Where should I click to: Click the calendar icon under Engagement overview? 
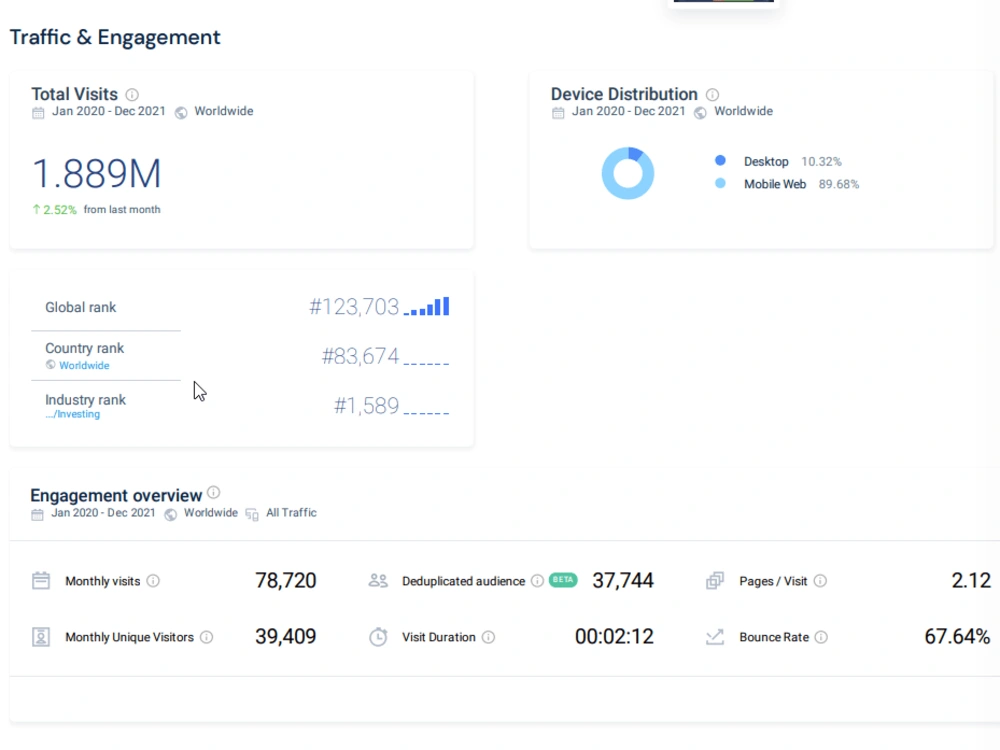[38, 515]
